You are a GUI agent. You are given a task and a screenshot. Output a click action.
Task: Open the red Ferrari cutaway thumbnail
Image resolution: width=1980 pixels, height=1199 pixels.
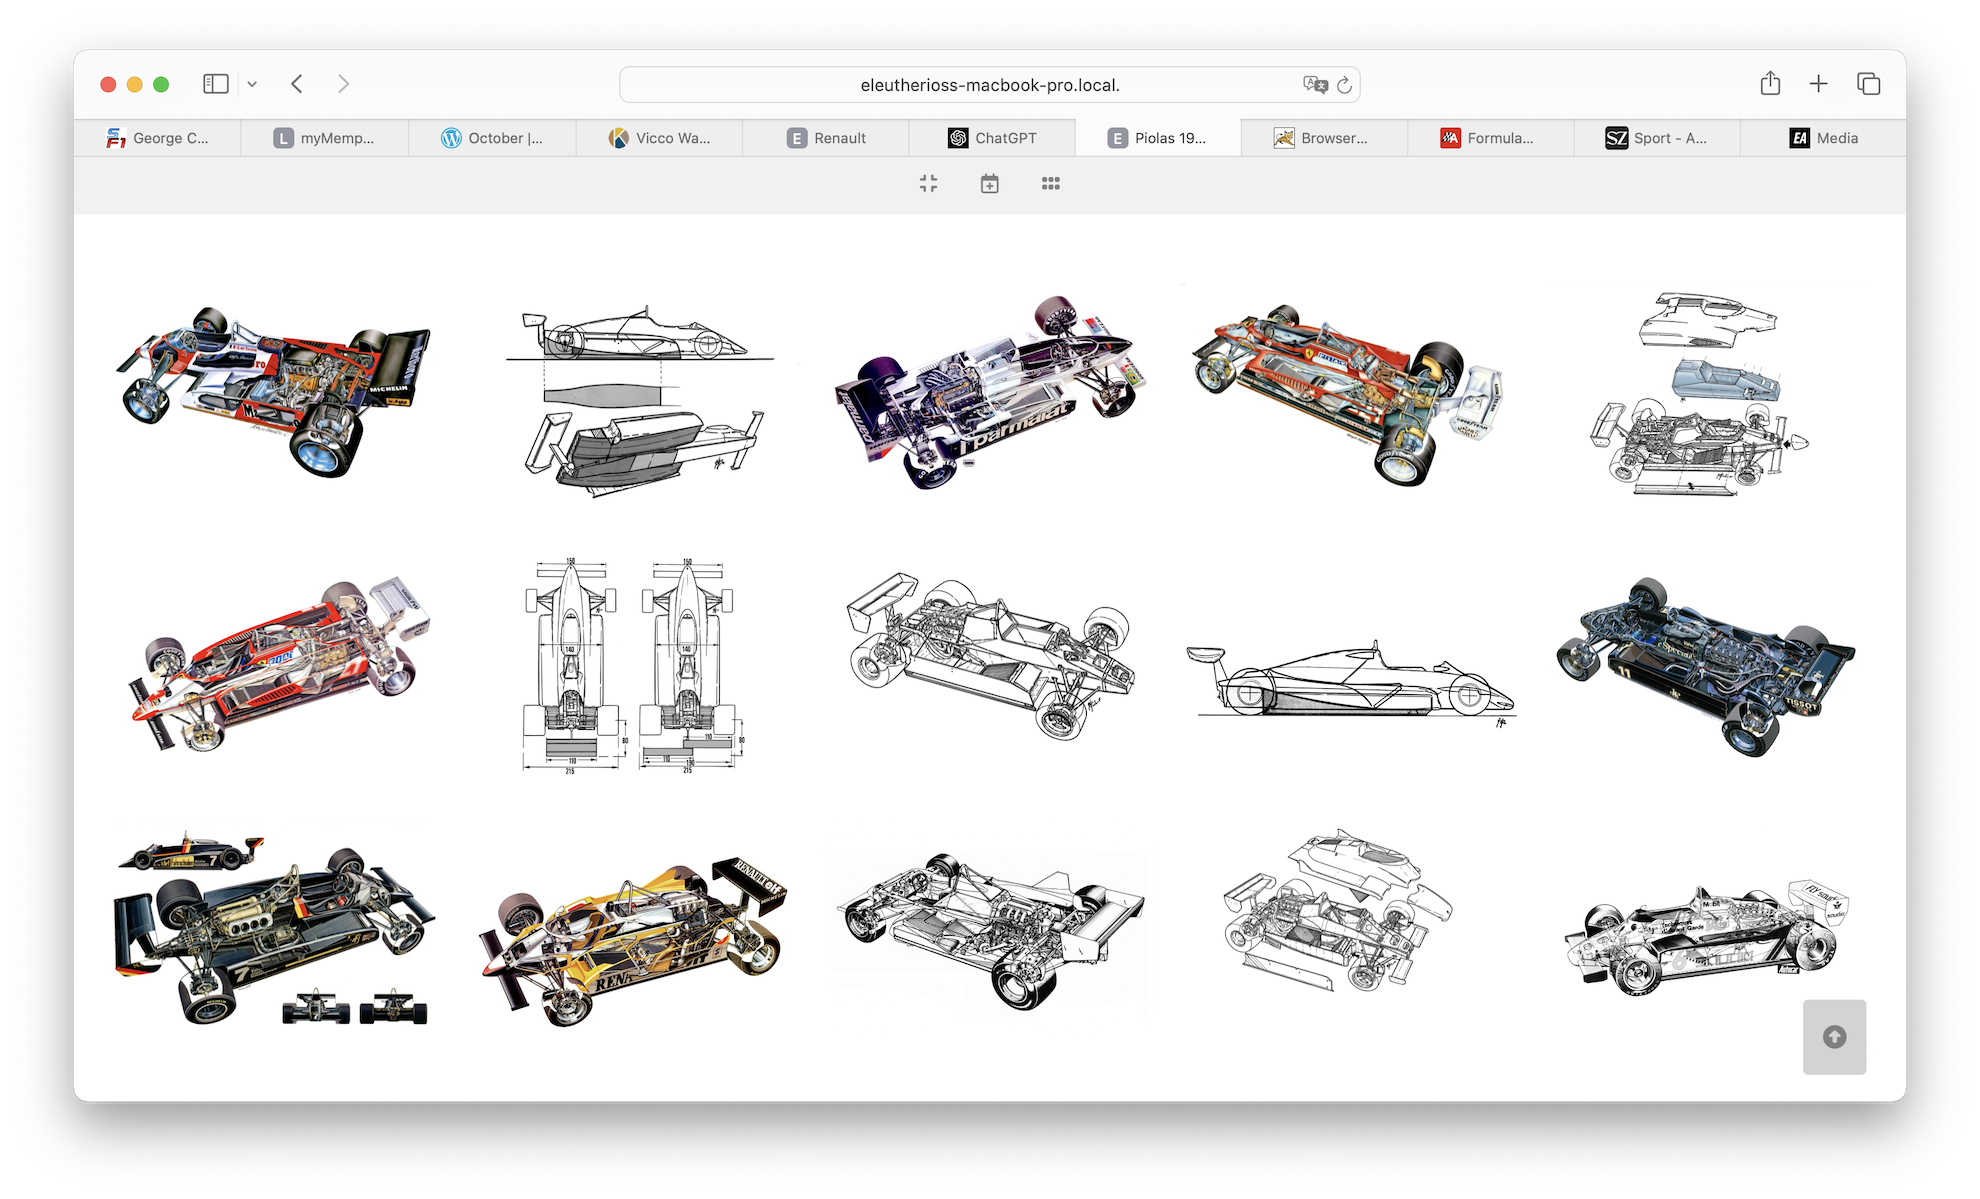(1347, 395)
